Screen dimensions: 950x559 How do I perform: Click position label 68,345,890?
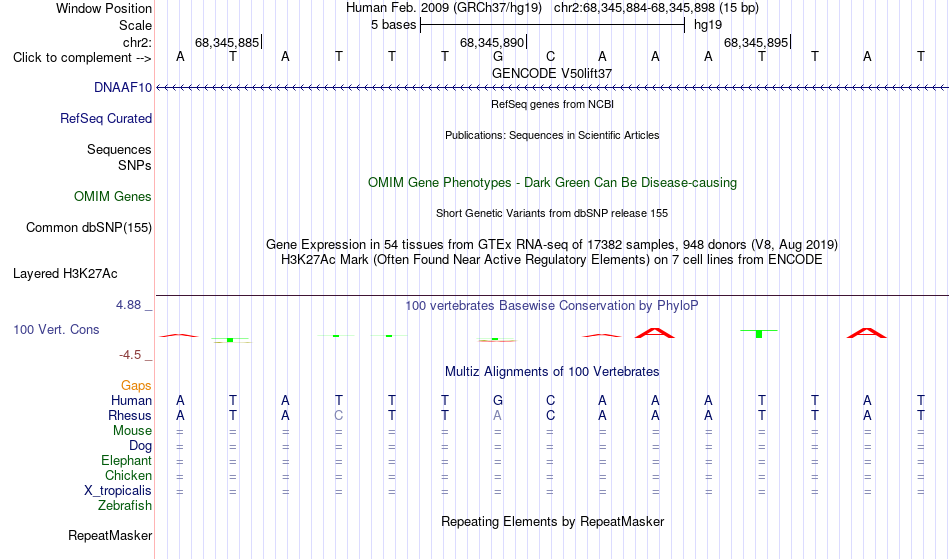pyautogui.click(x=491, y=43)
